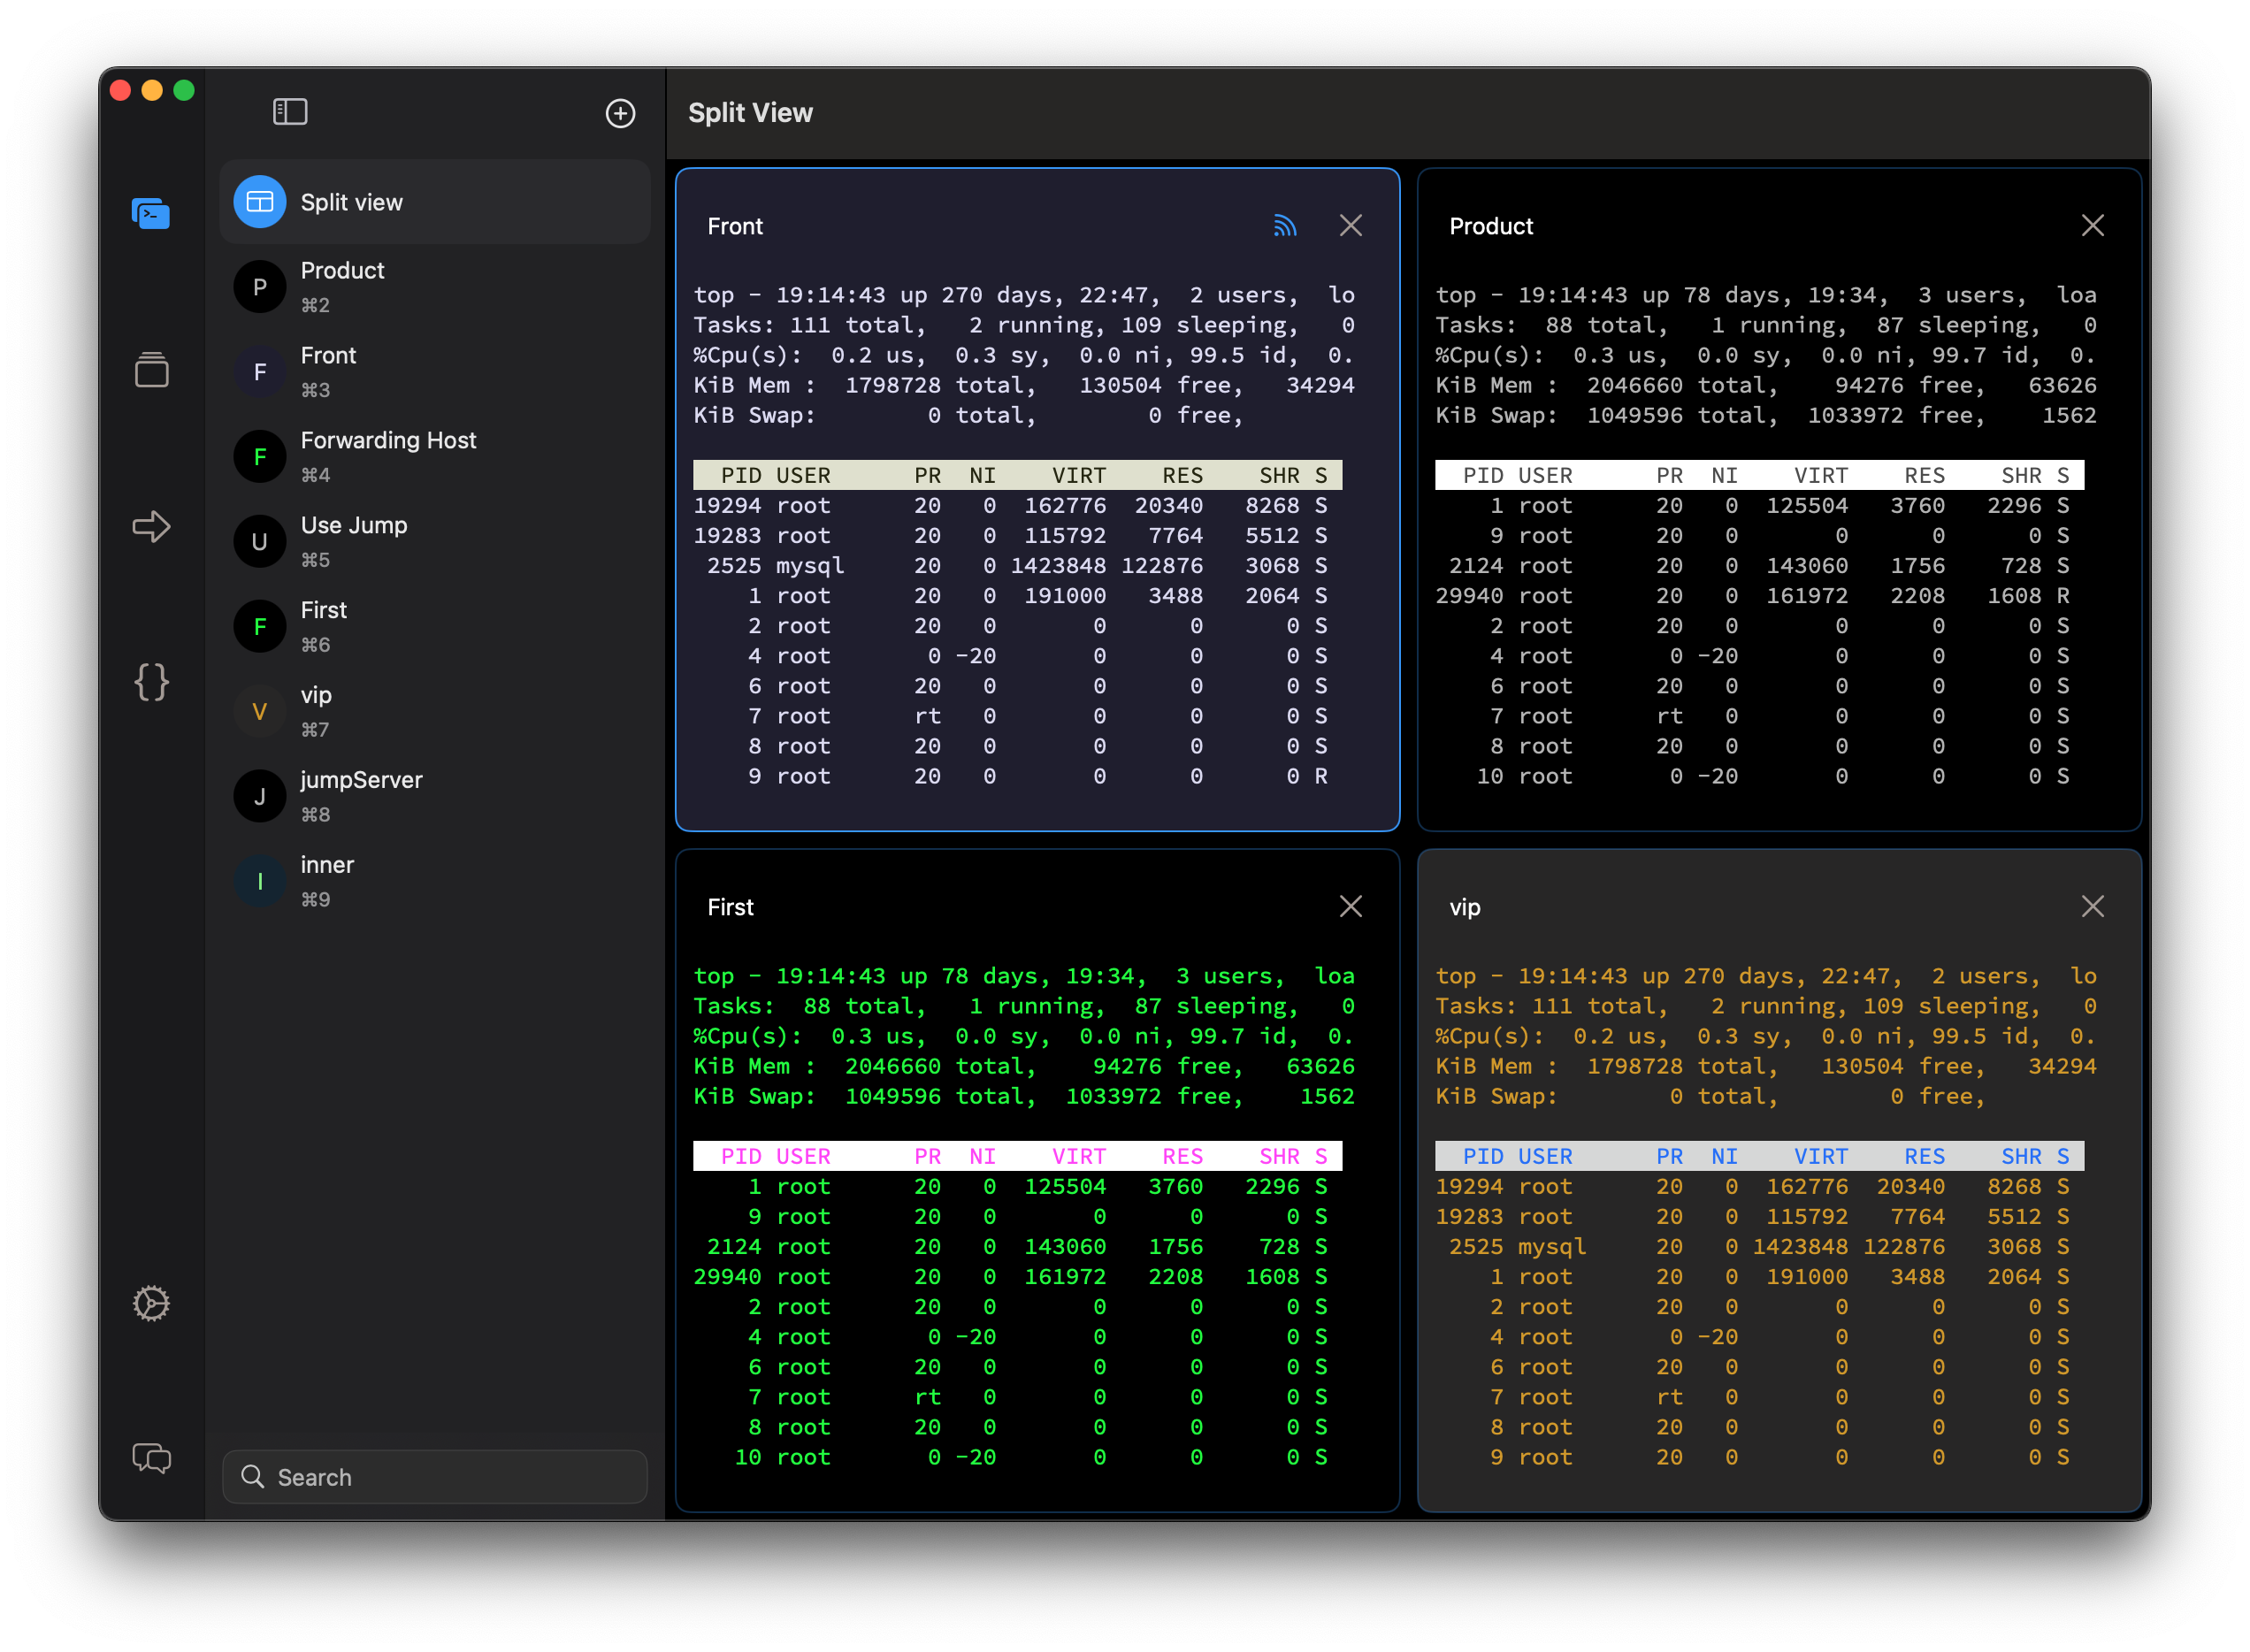Click the Use Jump avatar letter U
Viewport: 2250px width, 1652px height.
(260, 541)
